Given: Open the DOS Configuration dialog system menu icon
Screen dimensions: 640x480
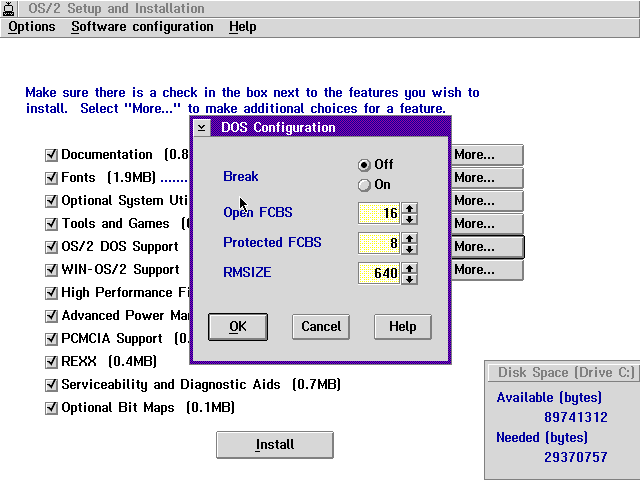Looking at the screenshot, I should 202,127.
